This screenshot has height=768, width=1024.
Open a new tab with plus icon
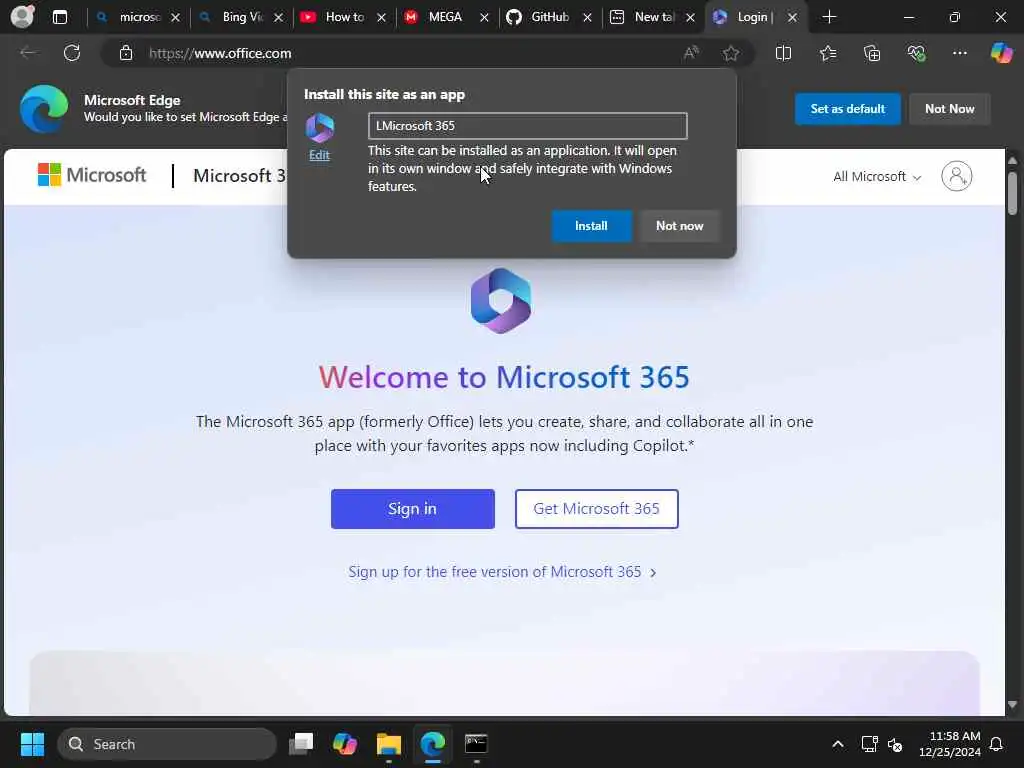[829, 17]
